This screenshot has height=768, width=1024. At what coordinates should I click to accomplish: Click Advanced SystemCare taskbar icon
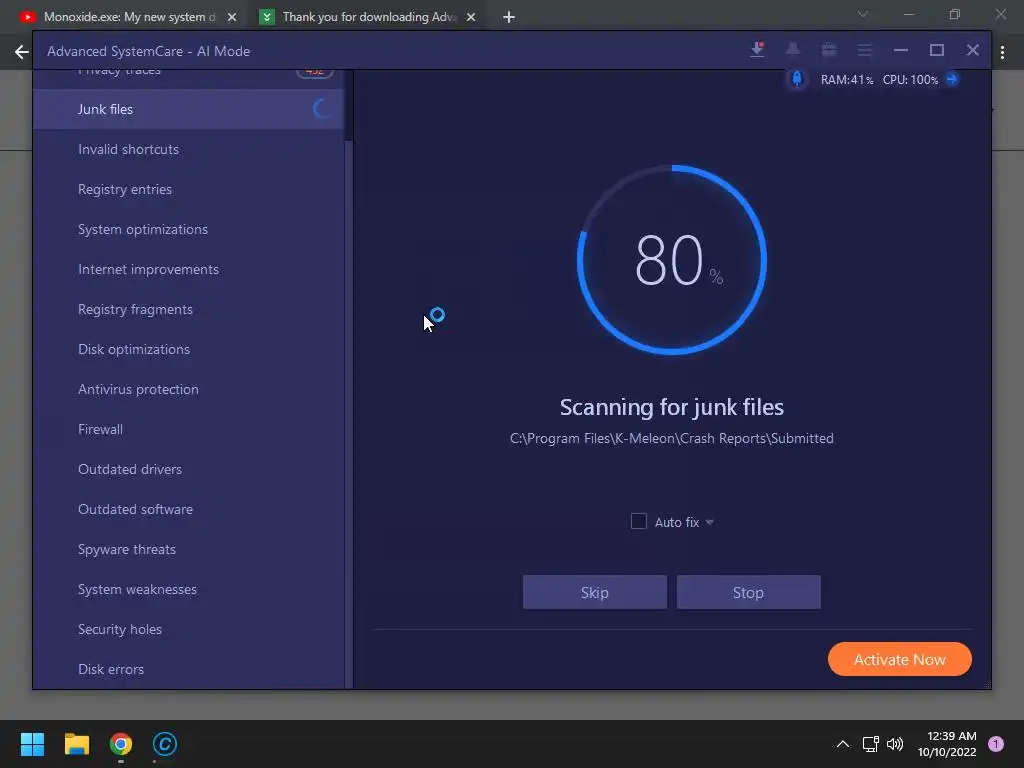[x=165, y=744]
